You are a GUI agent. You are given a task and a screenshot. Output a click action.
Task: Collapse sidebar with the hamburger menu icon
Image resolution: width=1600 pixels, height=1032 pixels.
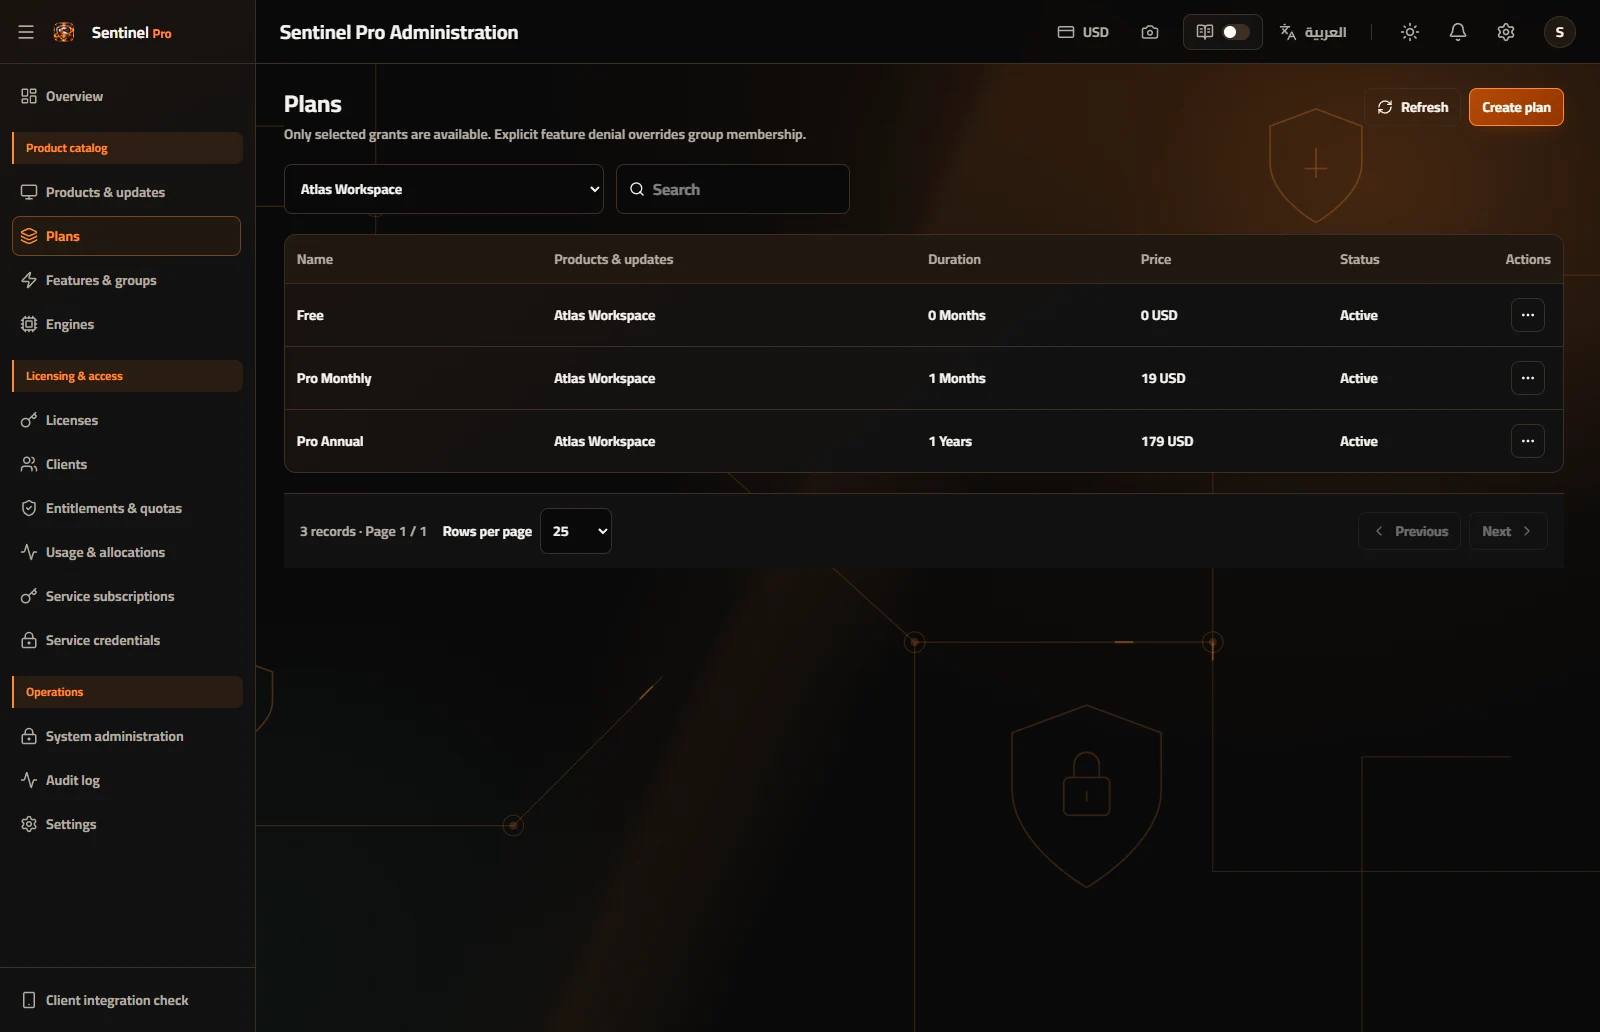(x=26, y=32)
